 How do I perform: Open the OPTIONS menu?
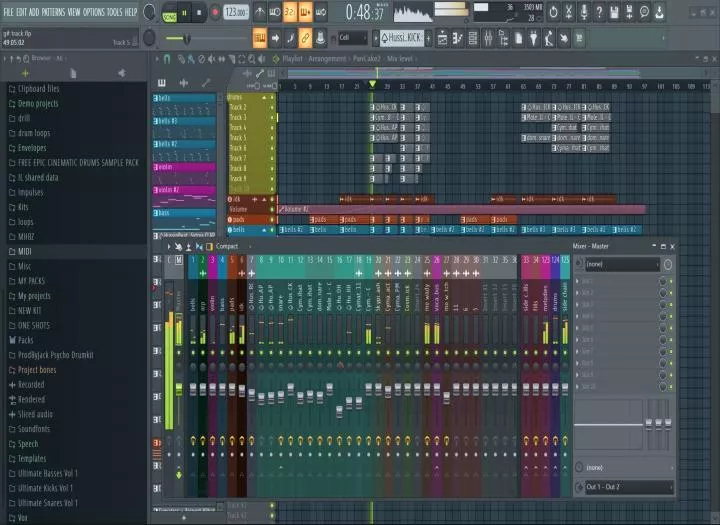[94, 12]
